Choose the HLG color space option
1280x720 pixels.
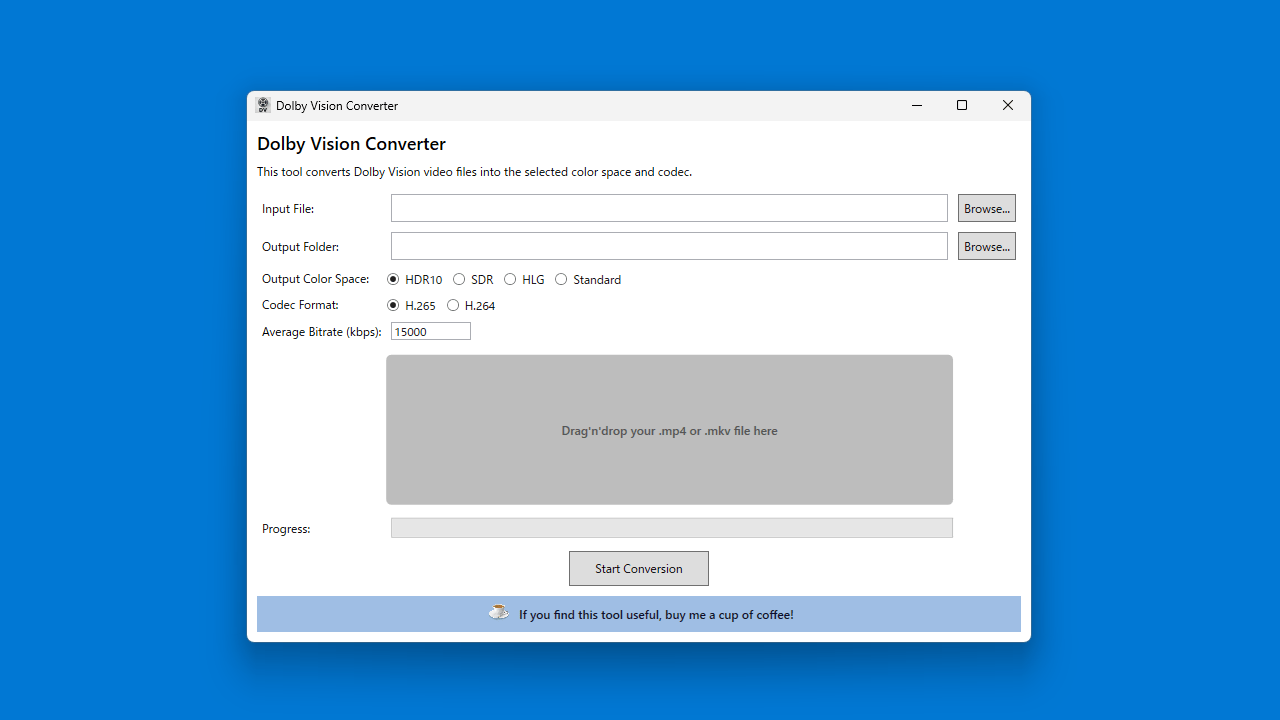525,280
